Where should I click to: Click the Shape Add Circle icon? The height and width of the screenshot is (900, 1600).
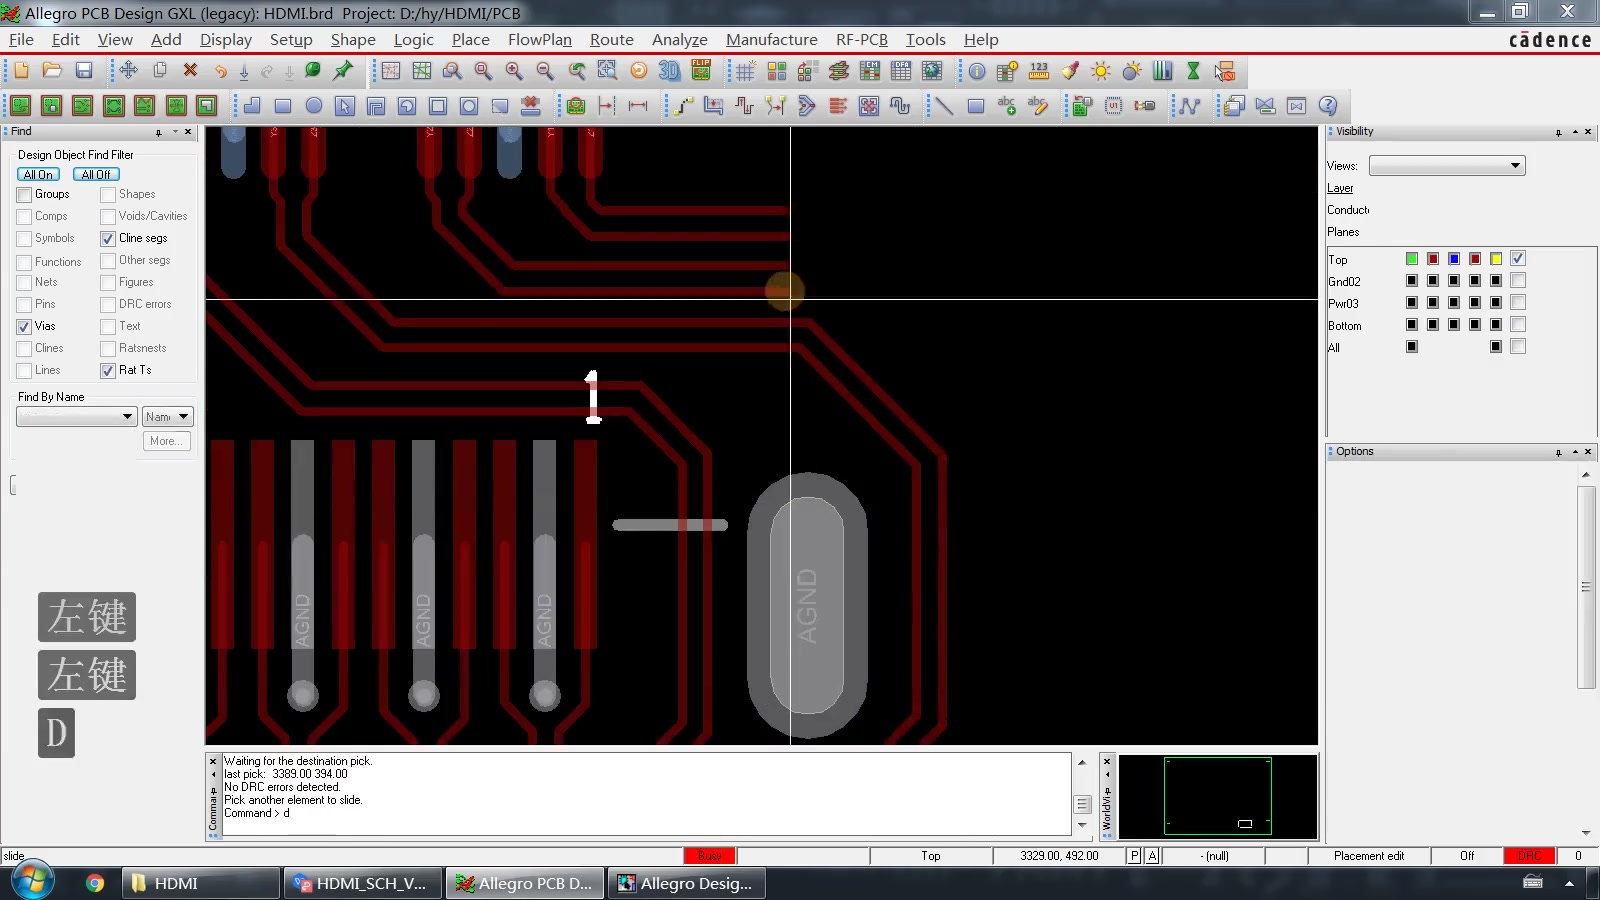point(314,105)
